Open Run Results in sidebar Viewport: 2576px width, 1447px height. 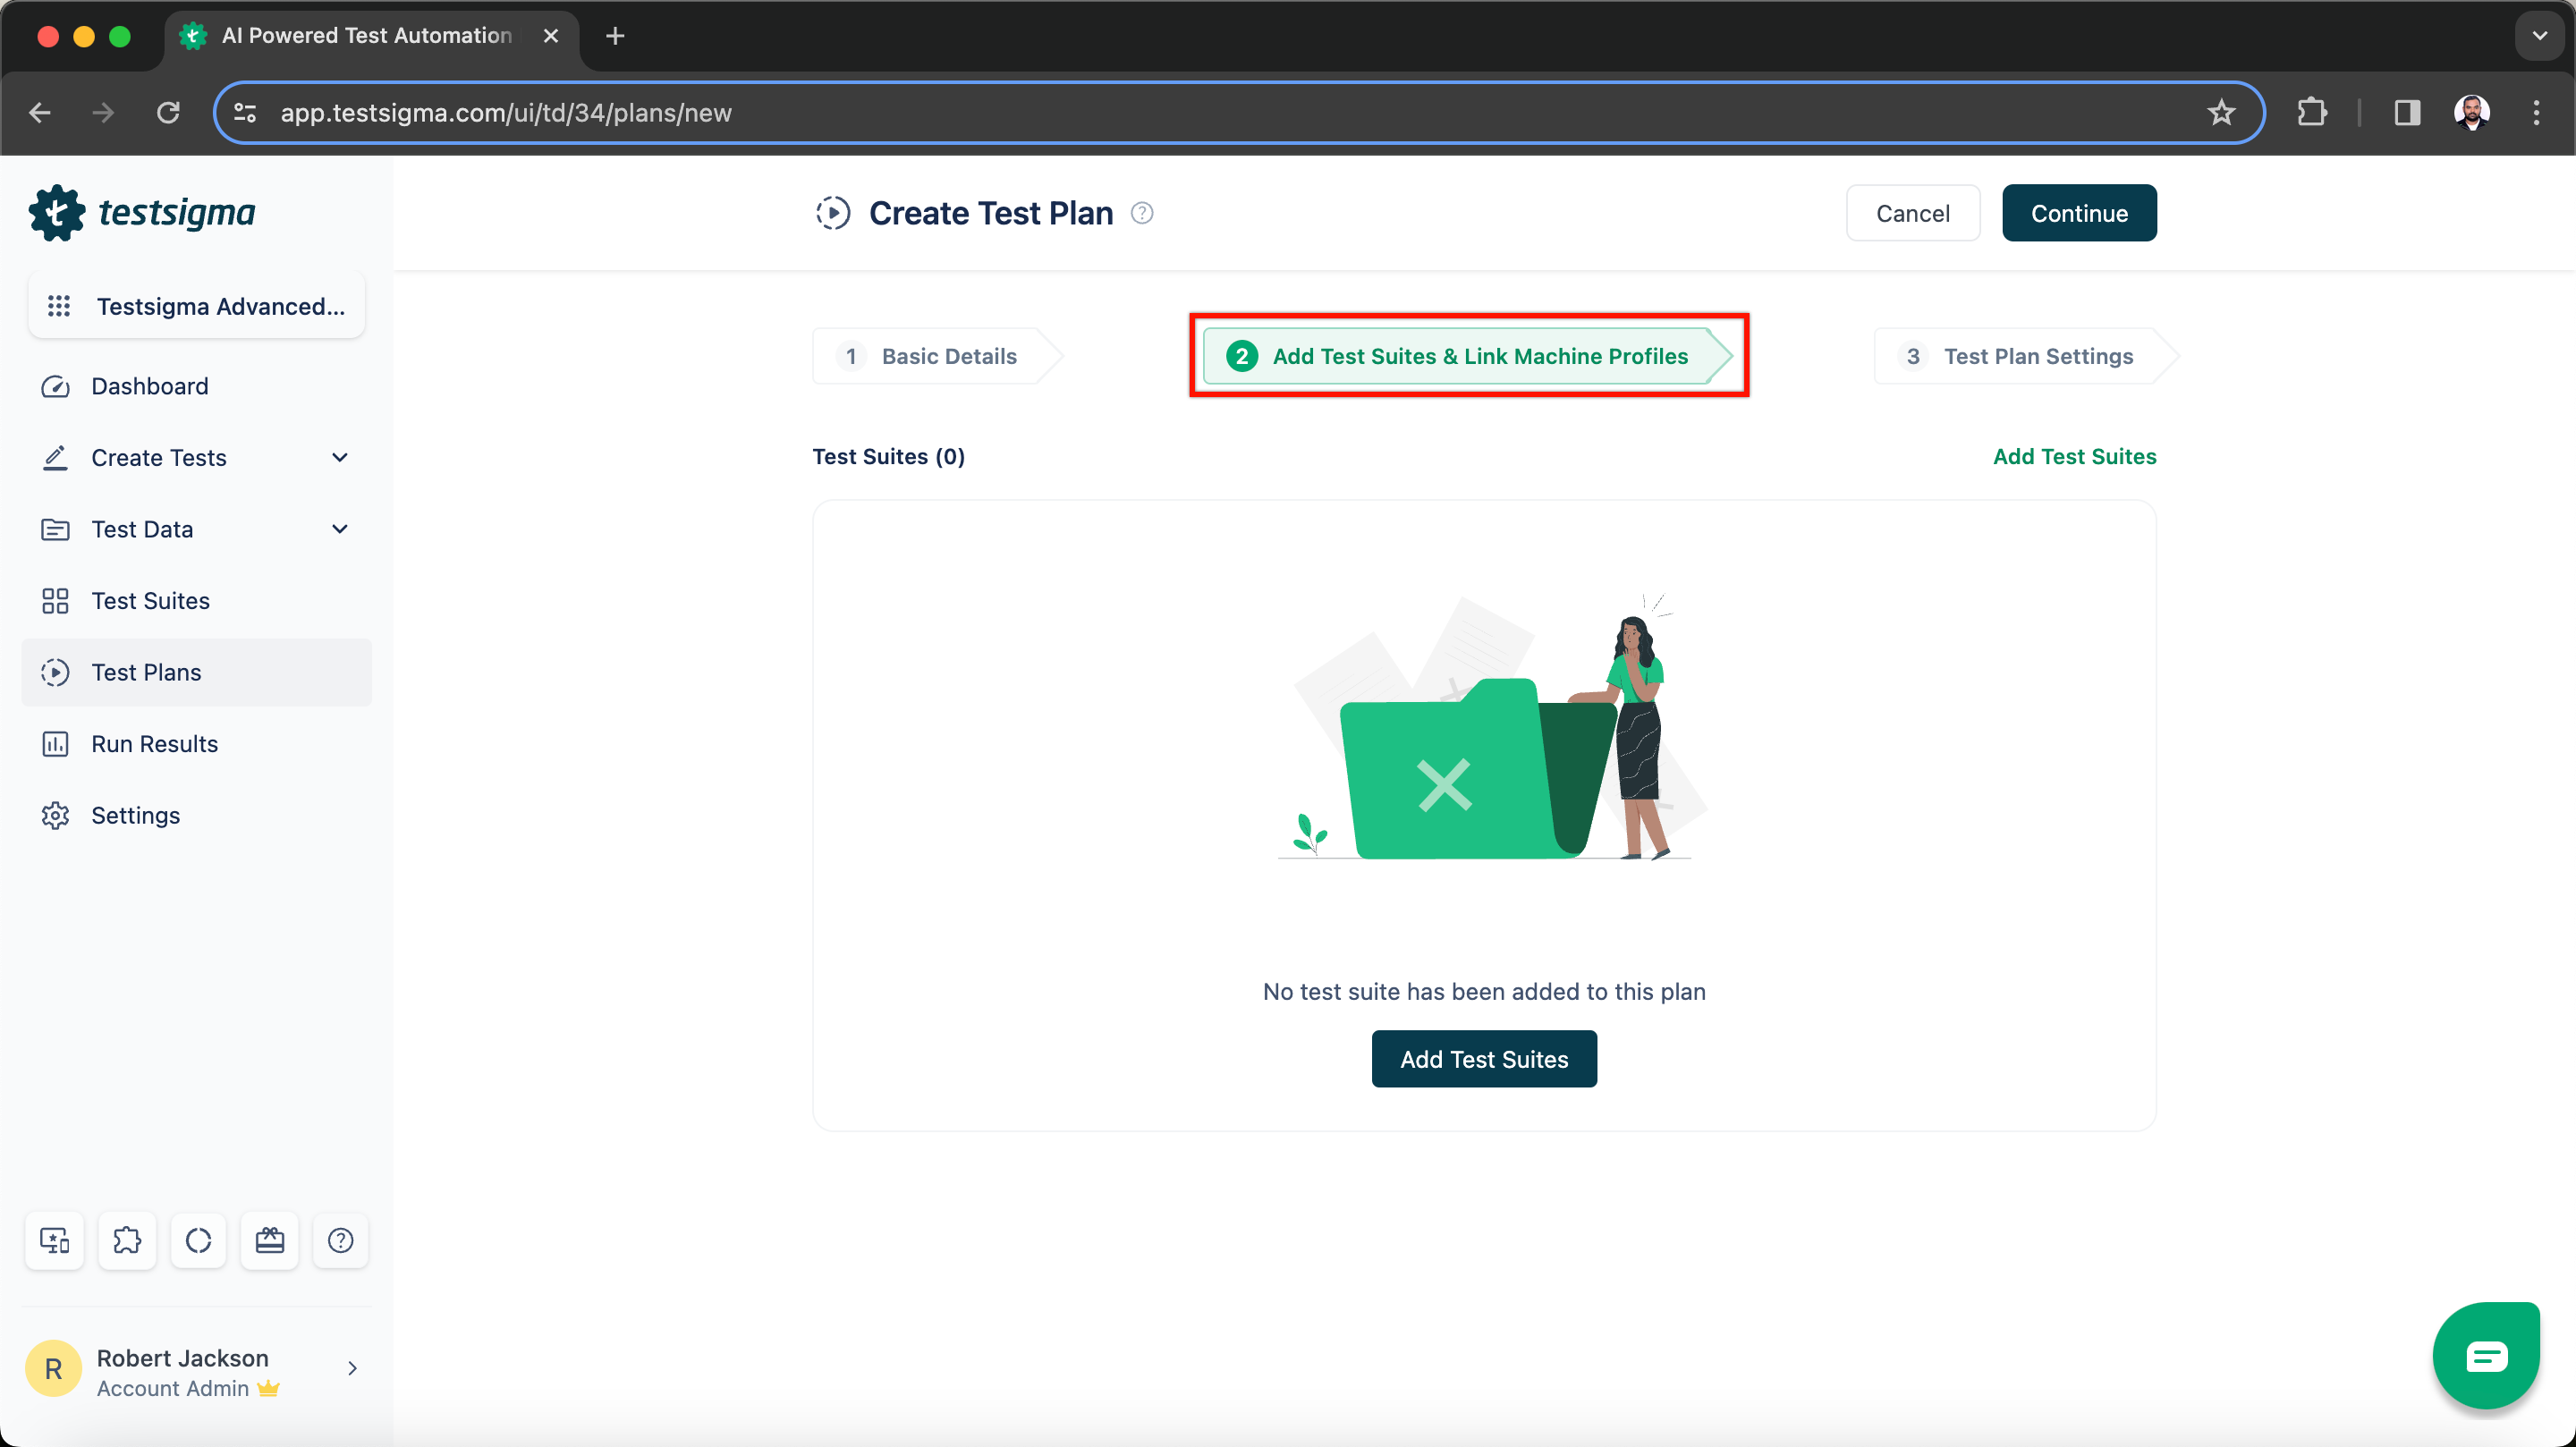click(x=197, y=744)
